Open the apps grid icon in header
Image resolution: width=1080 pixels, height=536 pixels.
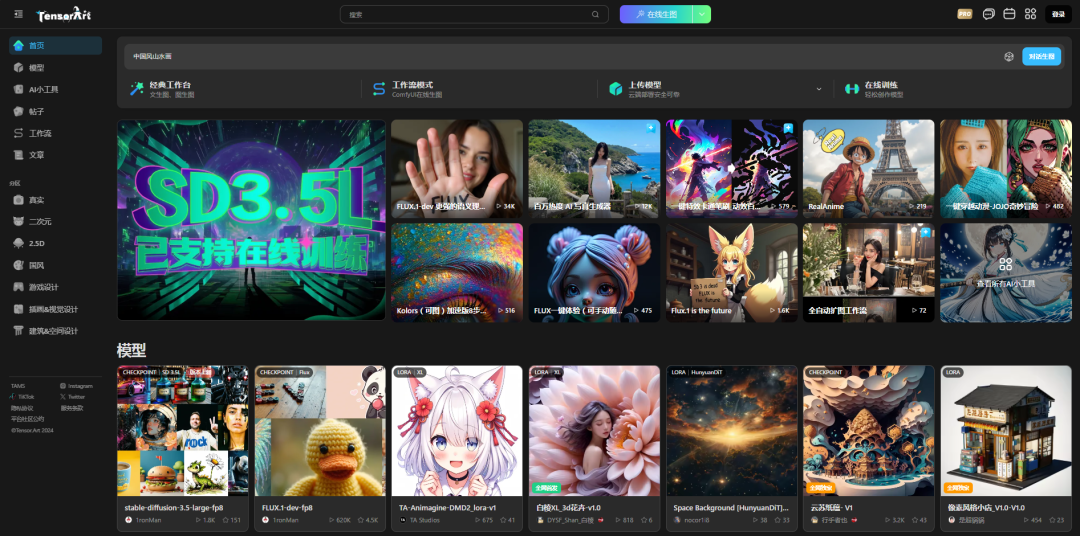[x=1030, y=14]
